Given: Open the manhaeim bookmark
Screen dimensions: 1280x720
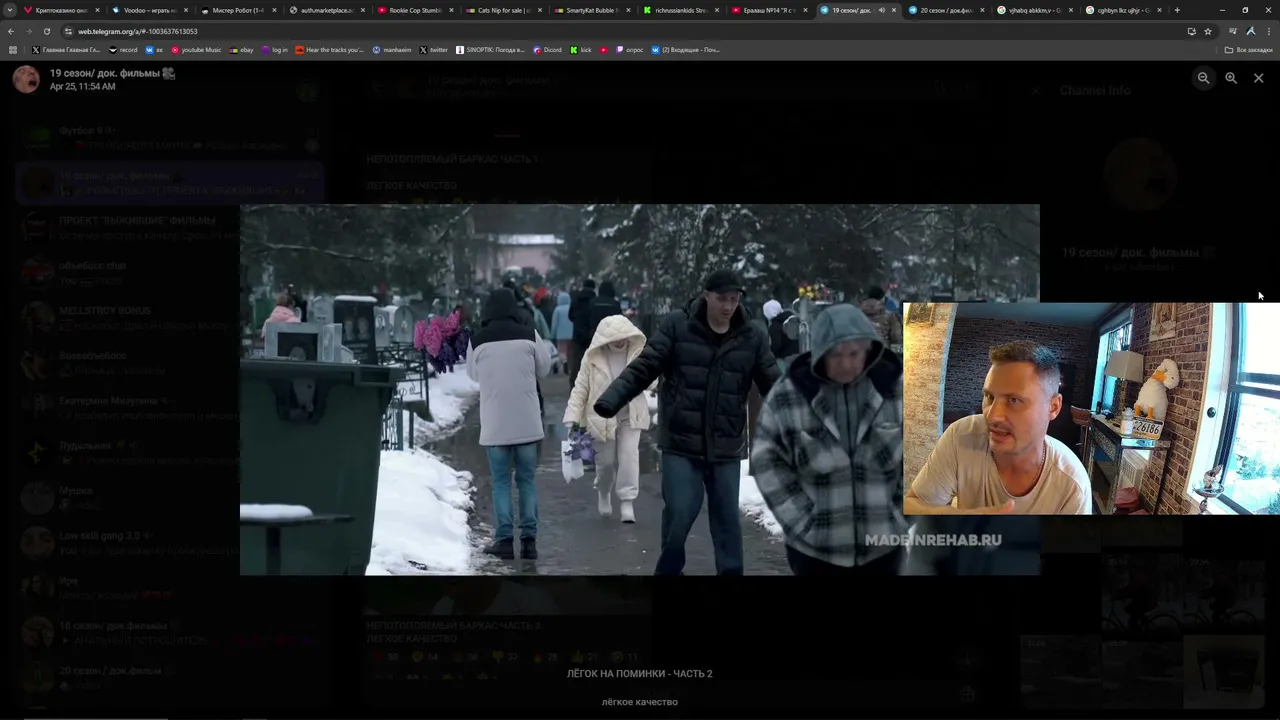Looking at the screenshot, I should pyautogui.click(x=393, y=50).
